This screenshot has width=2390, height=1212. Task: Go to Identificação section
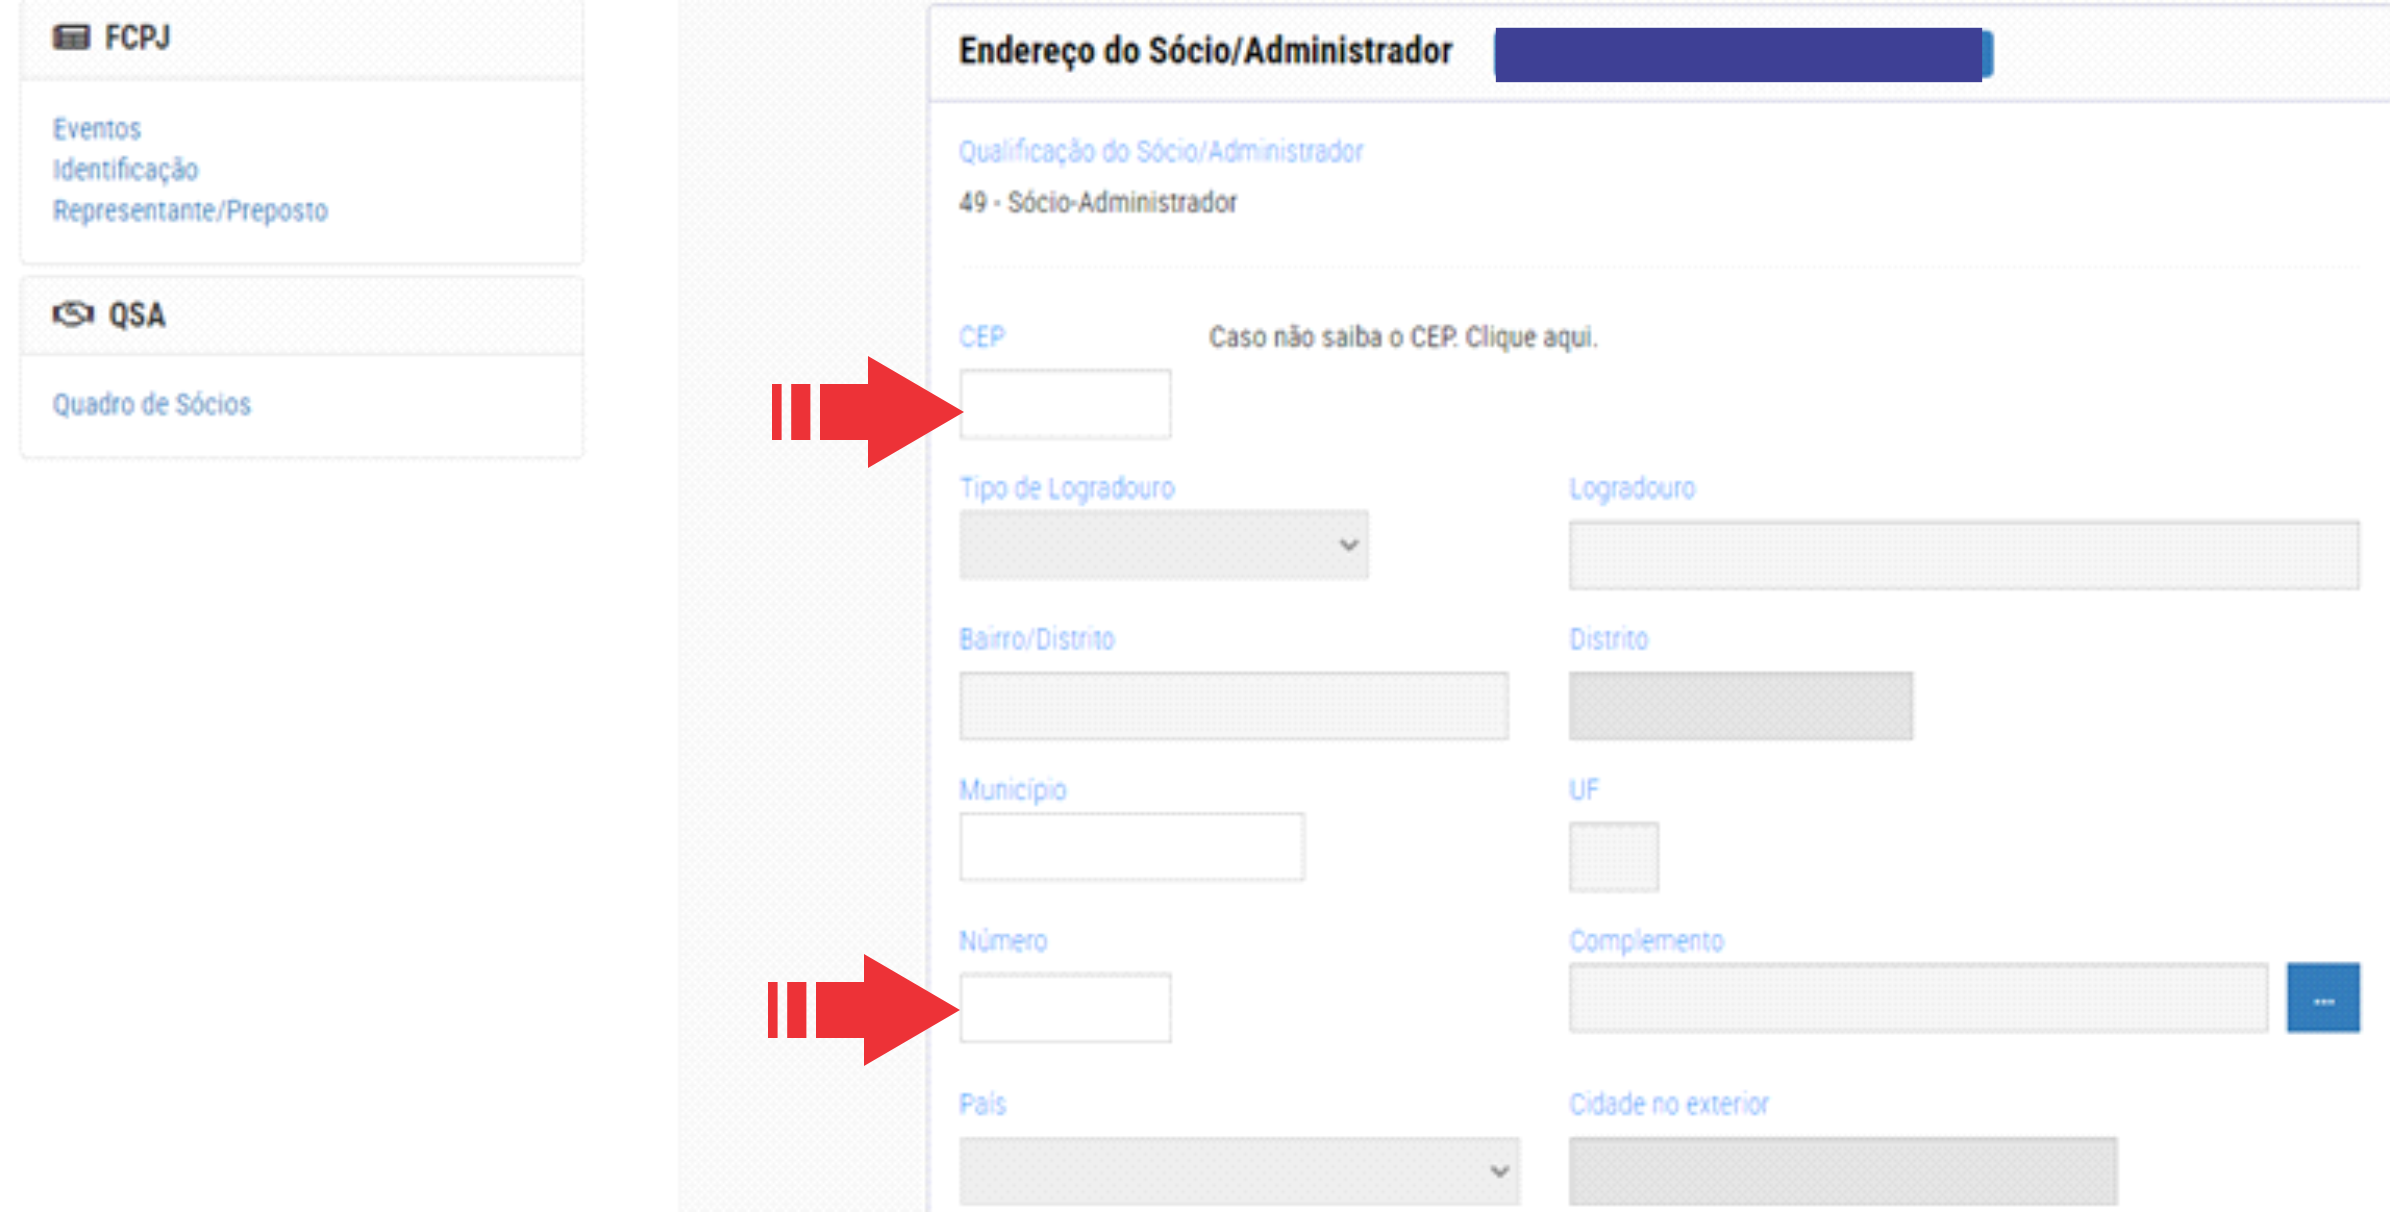[x=126, y=170]
